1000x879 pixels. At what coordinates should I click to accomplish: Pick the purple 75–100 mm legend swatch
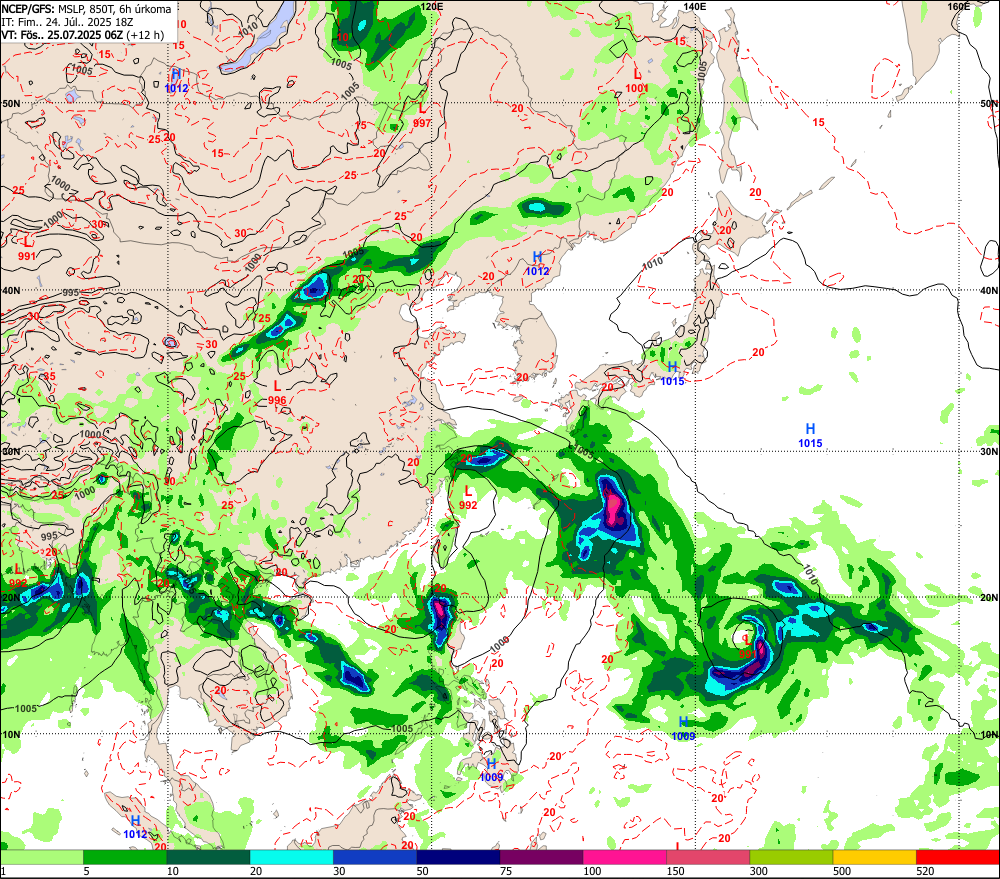coord(541,857)
